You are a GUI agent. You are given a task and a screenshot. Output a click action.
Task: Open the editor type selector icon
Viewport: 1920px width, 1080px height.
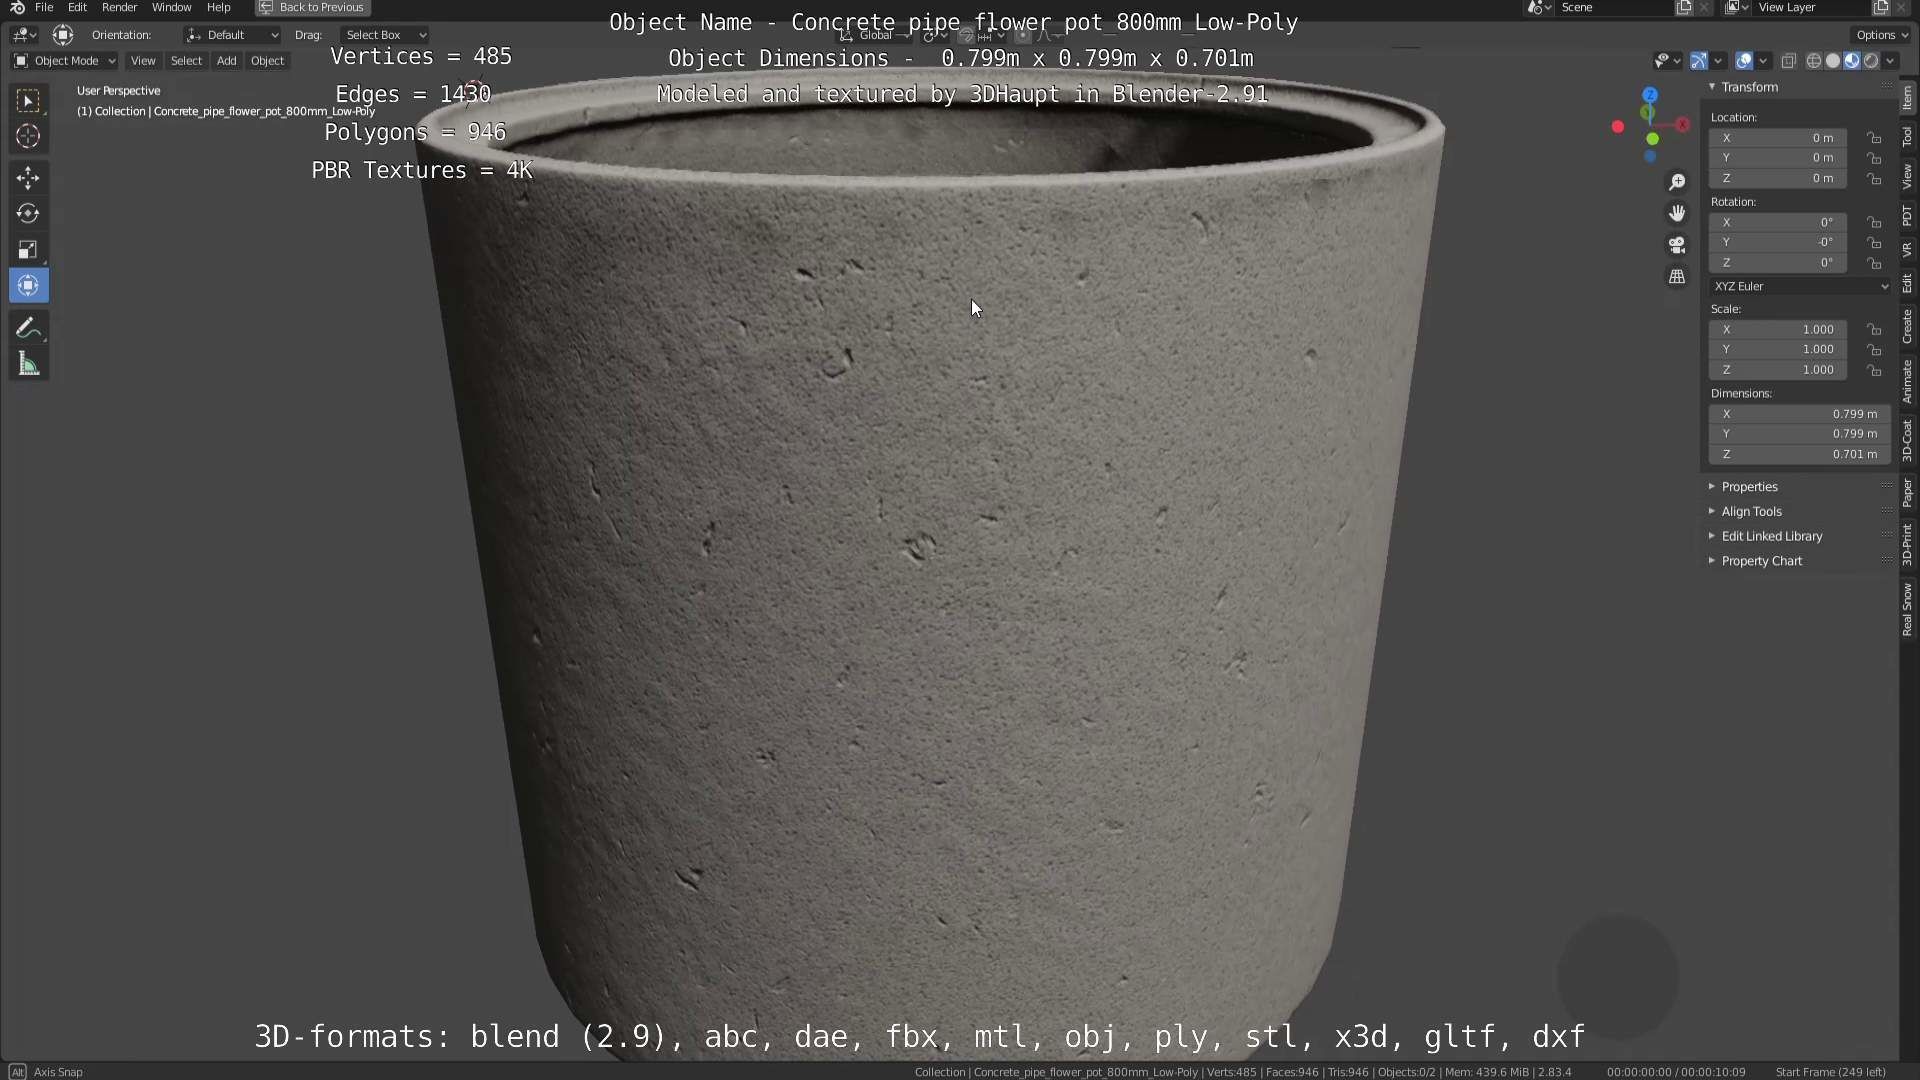[x=24, y=35]
